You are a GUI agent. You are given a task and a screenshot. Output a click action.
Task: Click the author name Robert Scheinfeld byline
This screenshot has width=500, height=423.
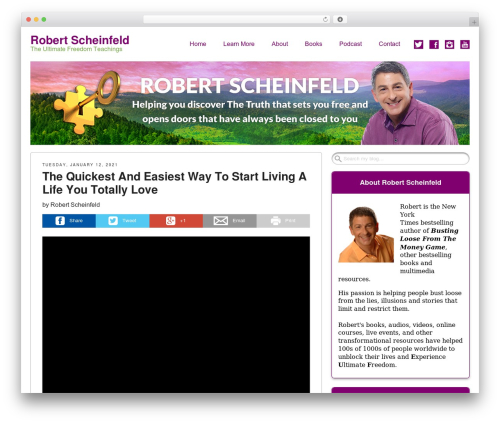(75, 205)
